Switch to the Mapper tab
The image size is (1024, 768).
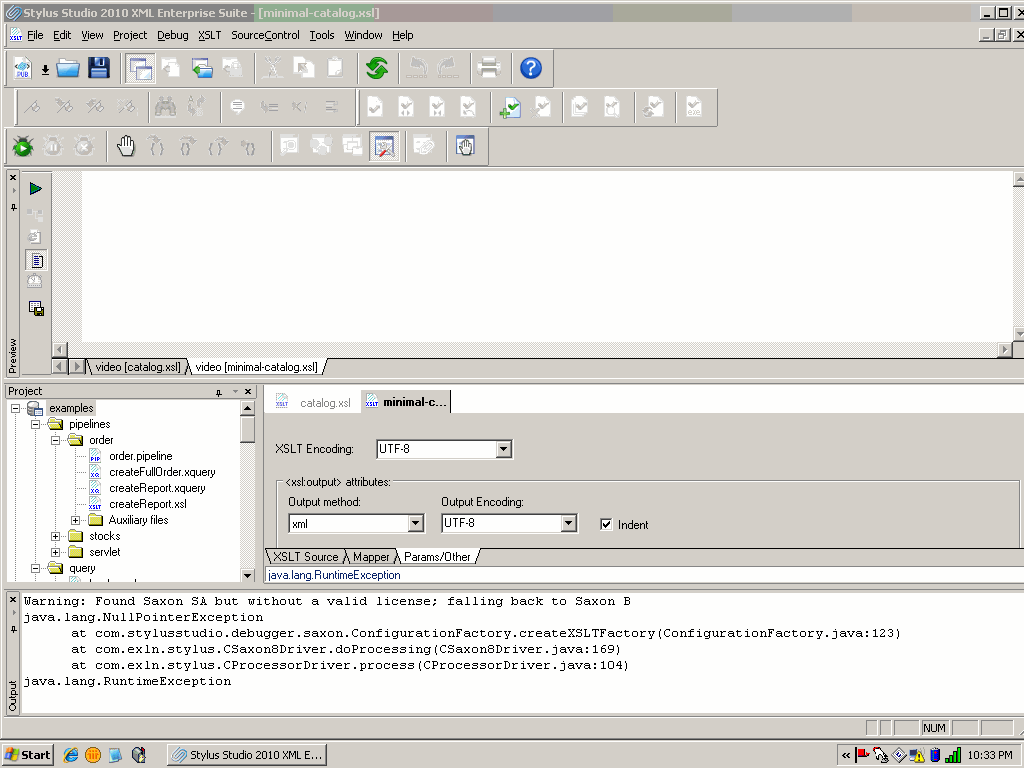point(371,557)
